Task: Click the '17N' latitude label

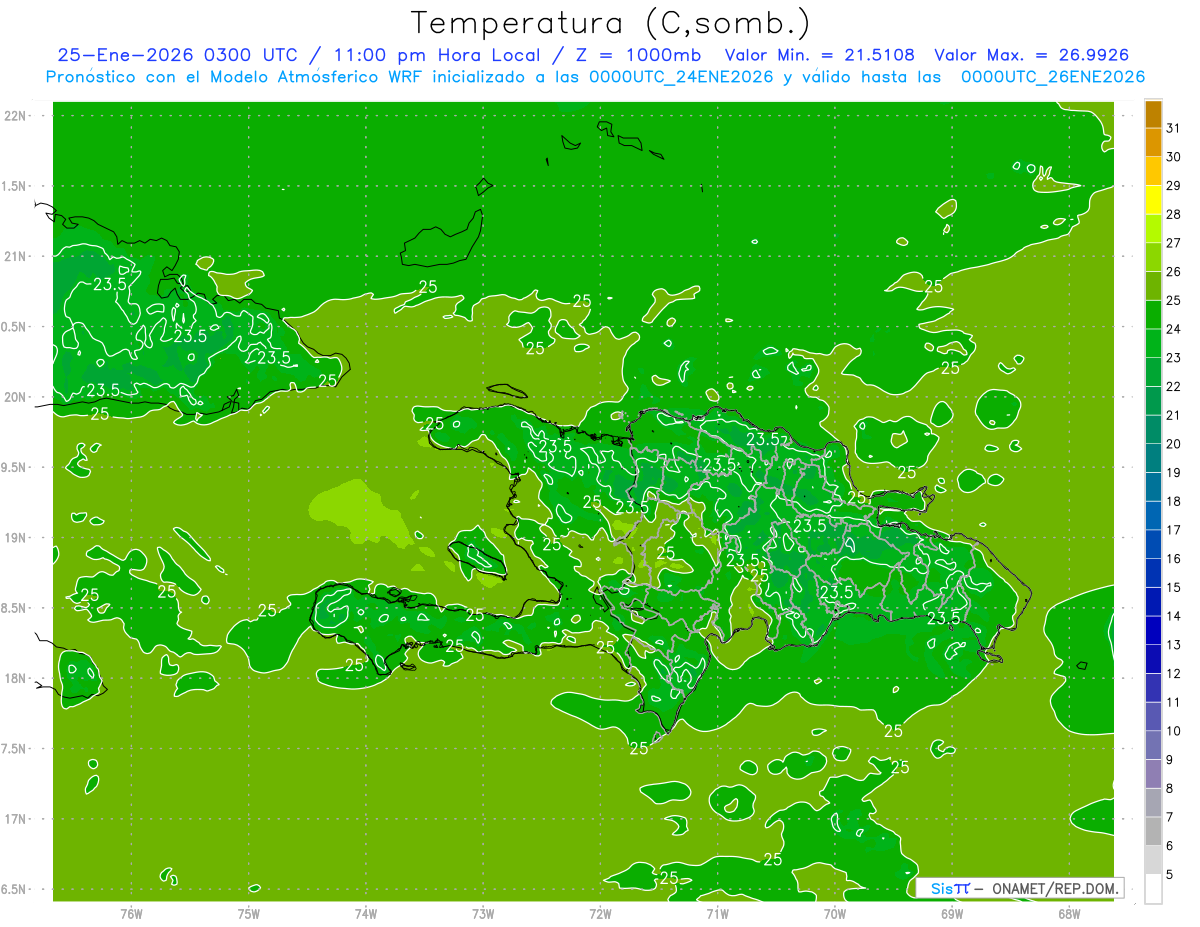Action: coord(15,819)
